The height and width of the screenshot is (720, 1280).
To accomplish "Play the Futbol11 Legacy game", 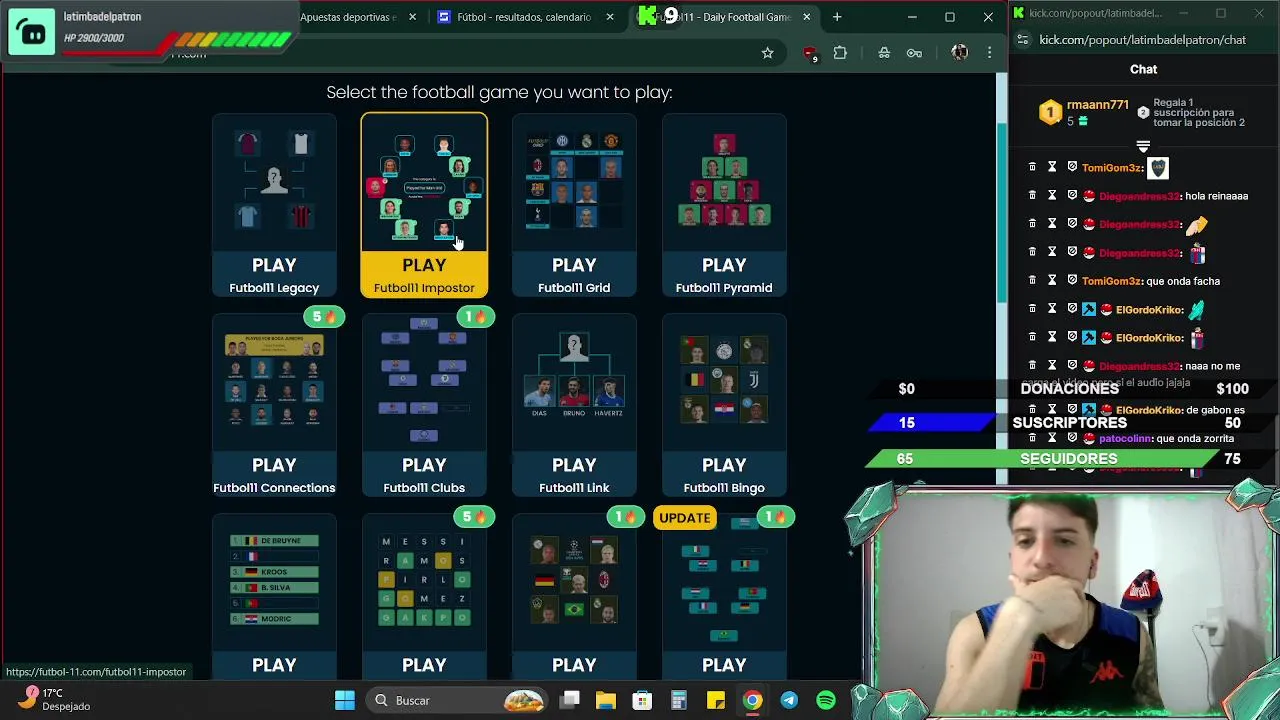I will click(x=274, y=205).
